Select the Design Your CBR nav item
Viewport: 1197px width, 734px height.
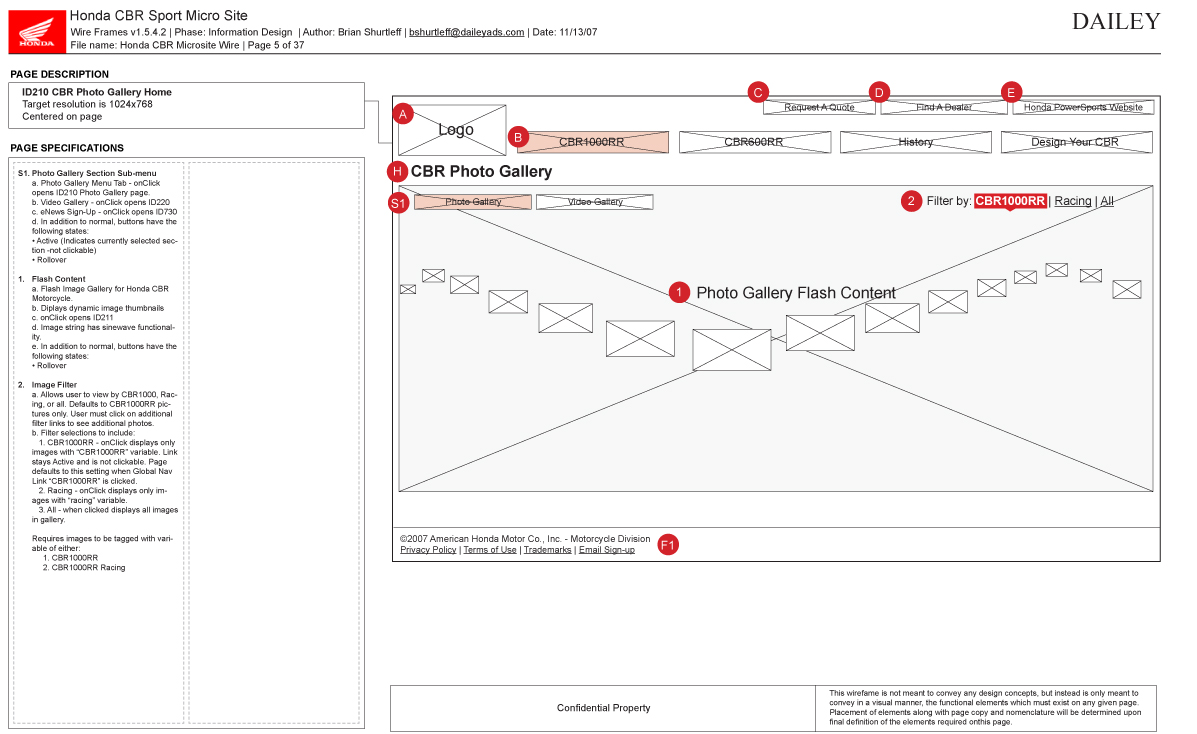(1075, 142)
